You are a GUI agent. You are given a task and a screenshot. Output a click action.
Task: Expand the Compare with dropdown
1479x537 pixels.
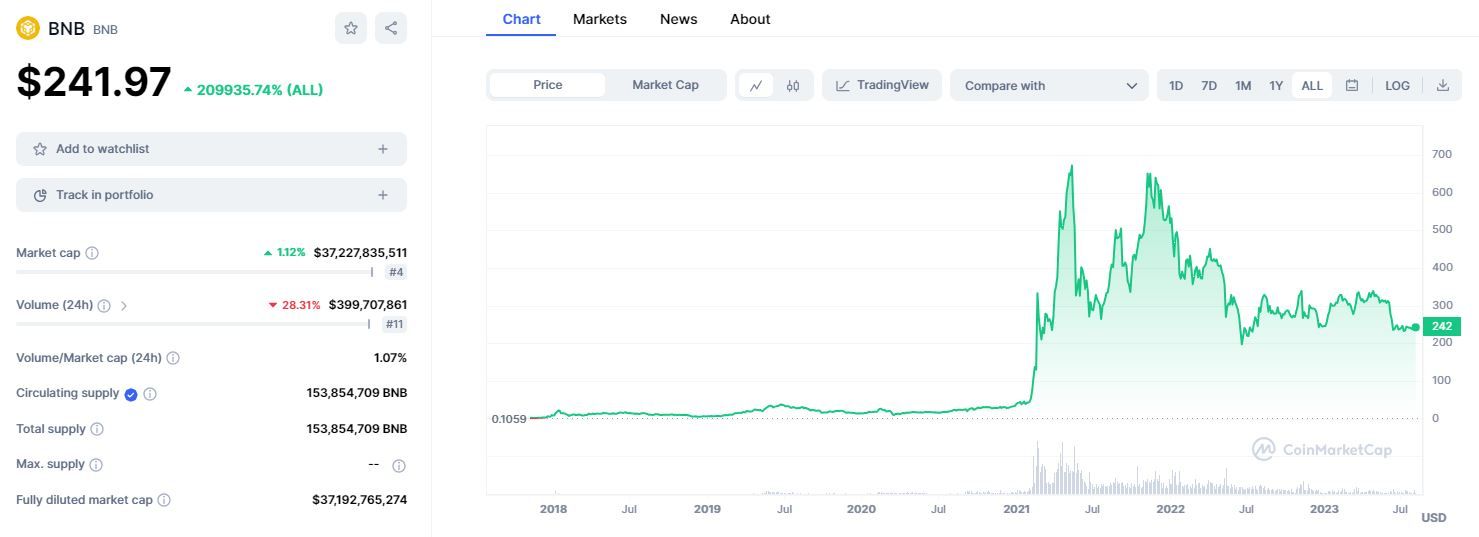click(1049, 86)
